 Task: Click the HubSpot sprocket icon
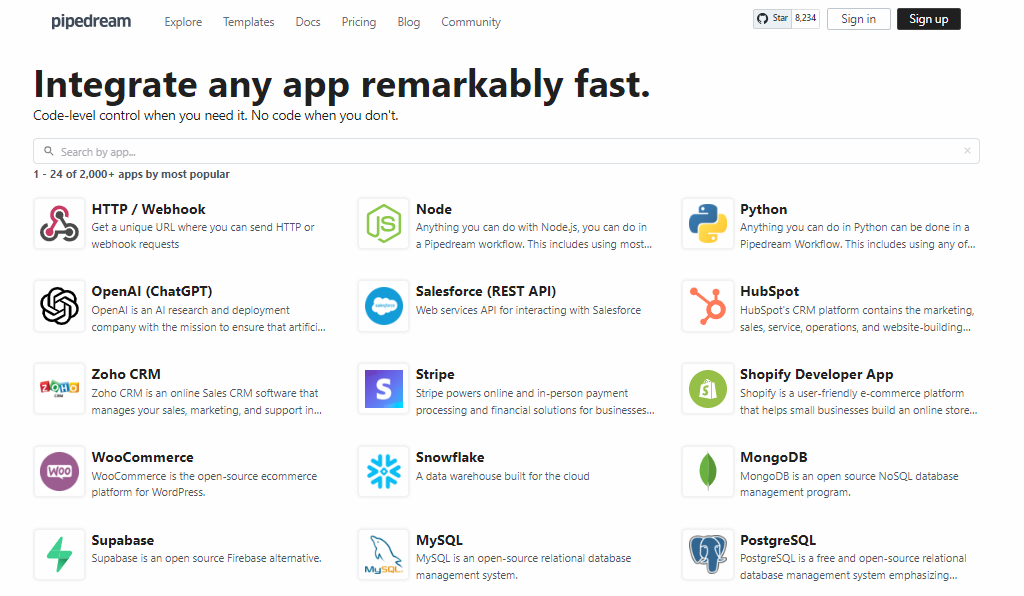coord(708,306)
